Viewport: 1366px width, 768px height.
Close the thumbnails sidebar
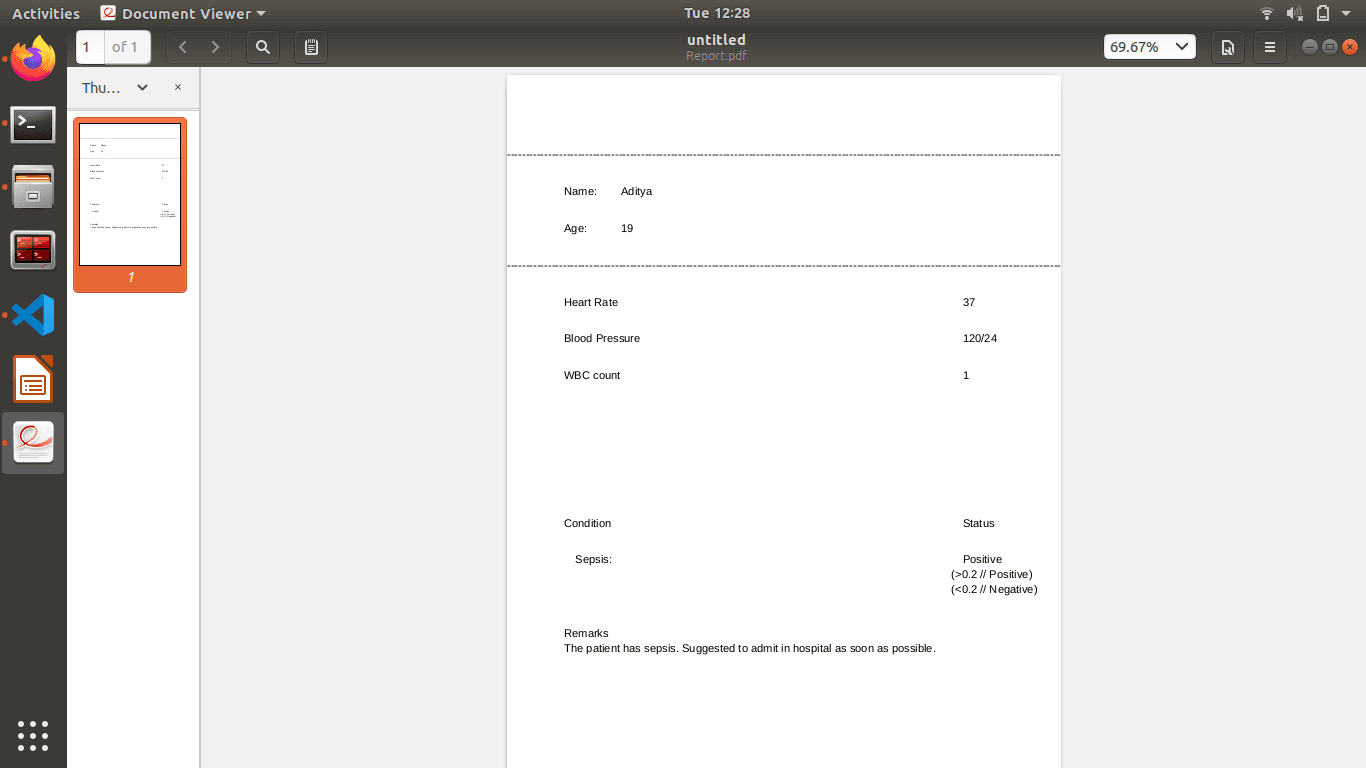point(178,87)
